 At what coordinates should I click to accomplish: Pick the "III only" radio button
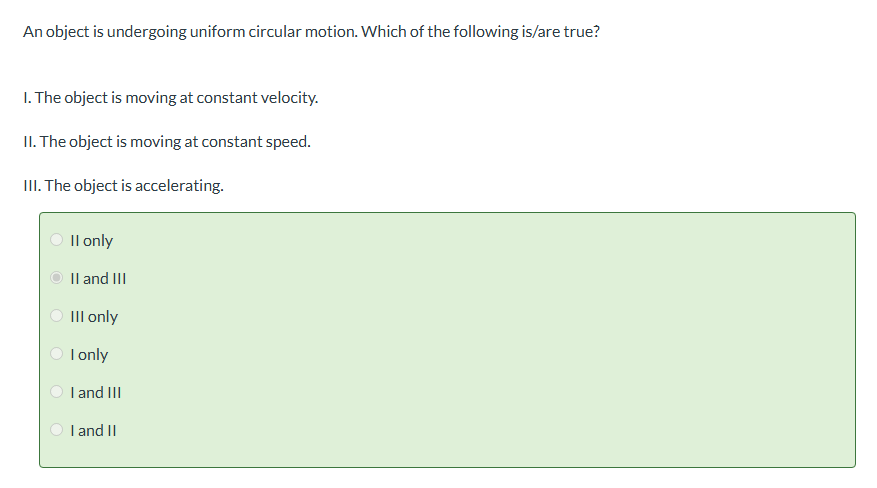[x=57, y=316]
